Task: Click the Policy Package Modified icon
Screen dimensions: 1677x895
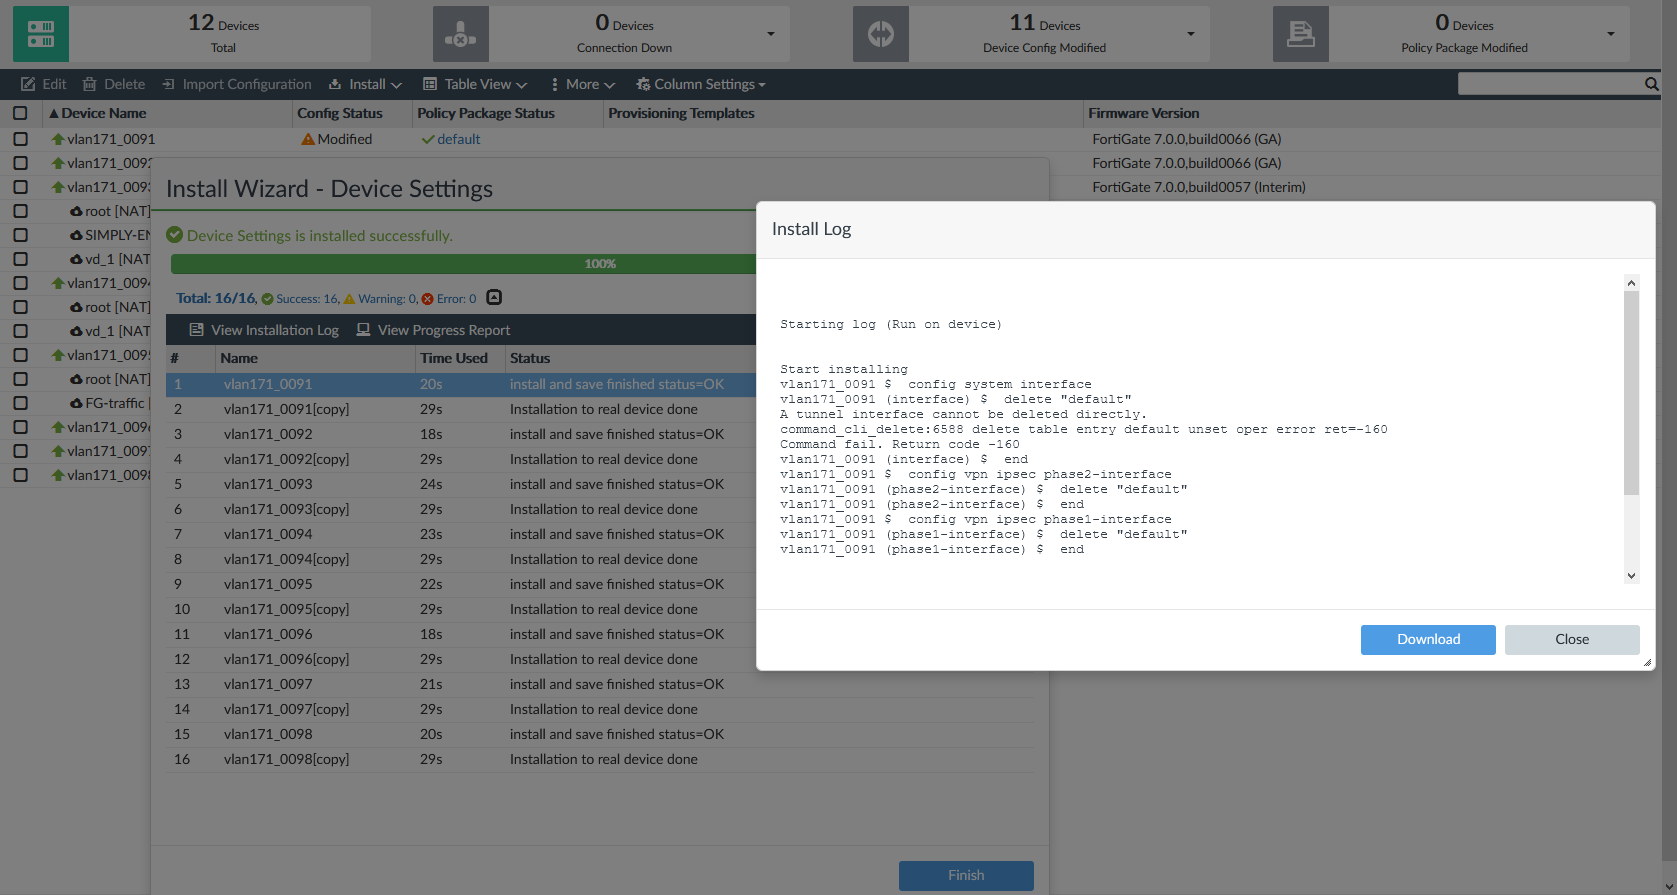Action: pos(1301,34)
